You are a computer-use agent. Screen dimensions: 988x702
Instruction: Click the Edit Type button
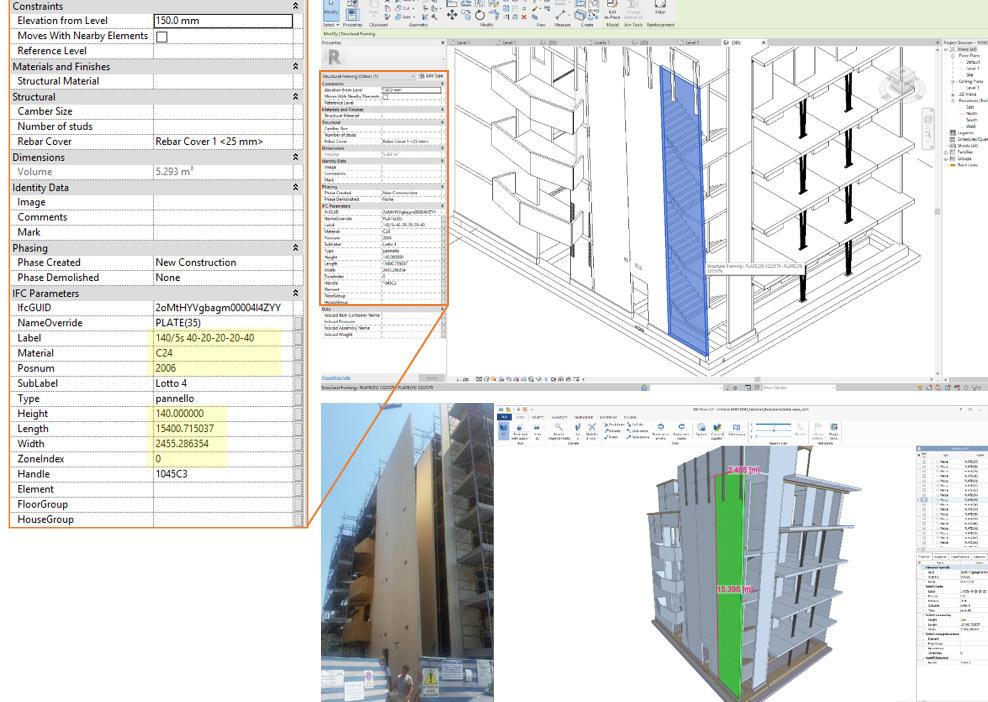(x=431, y=76)
